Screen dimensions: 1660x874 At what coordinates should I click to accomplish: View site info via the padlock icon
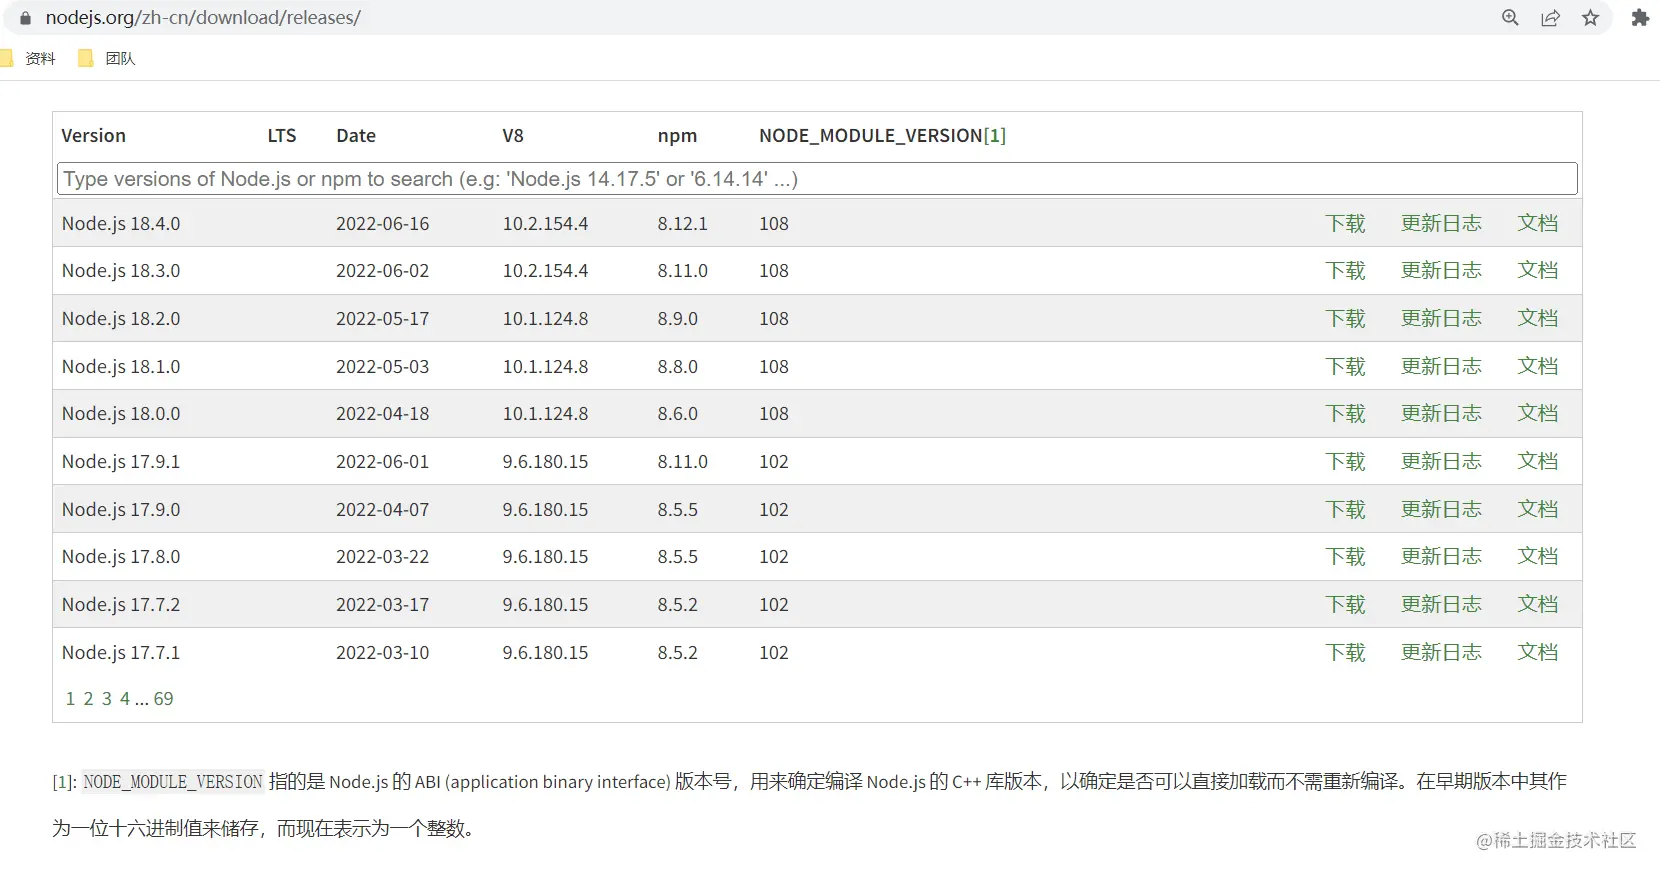[x=26, y=18]
